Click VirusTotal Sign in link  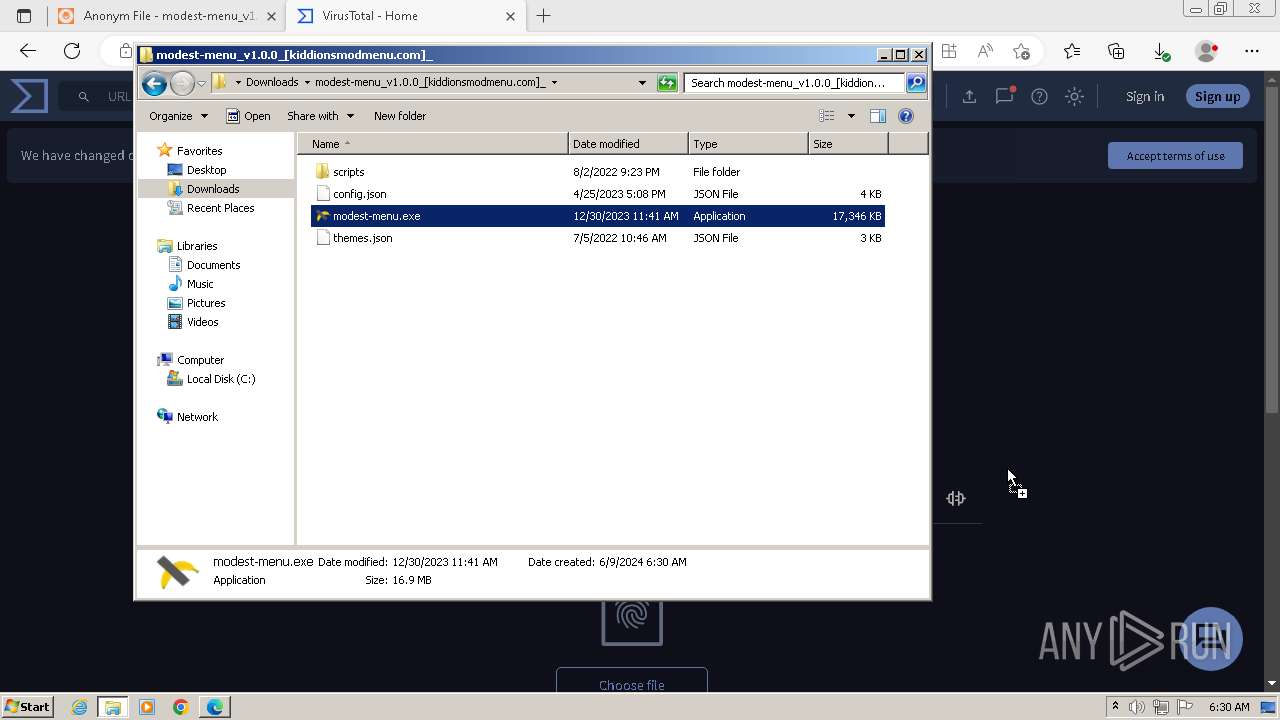(1145, 97)
